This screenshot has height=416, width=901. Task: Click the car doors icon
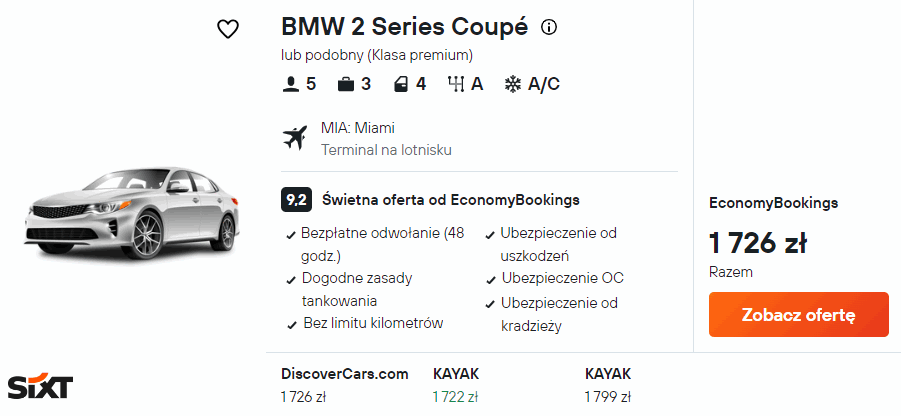click(x=401, y=84)
